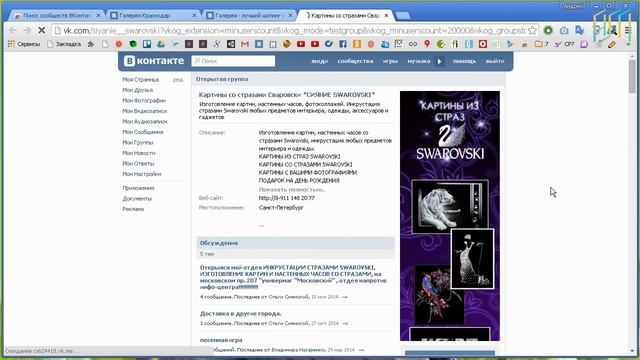Open the infinity symbol bookmark icon

tap(413, 44)
